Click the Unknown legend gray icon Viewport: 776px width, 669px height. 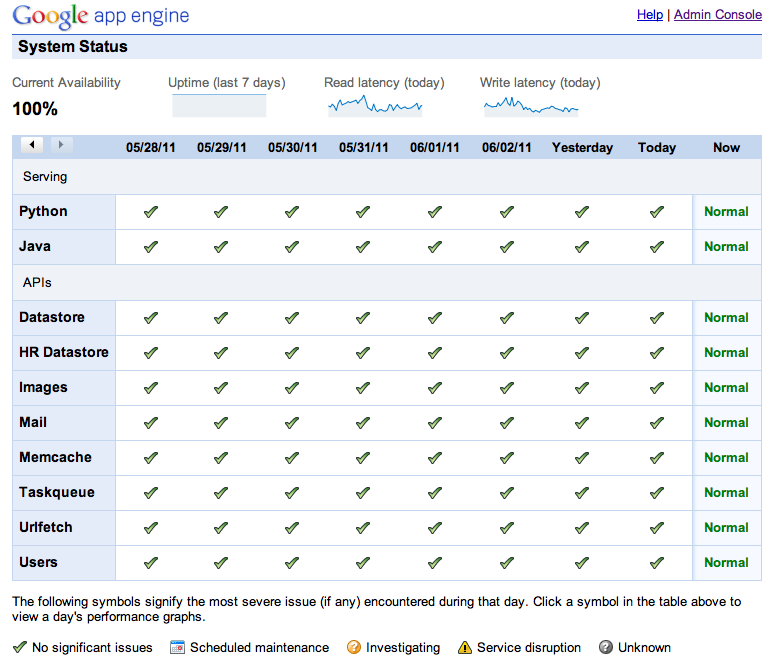coord(606,647)
